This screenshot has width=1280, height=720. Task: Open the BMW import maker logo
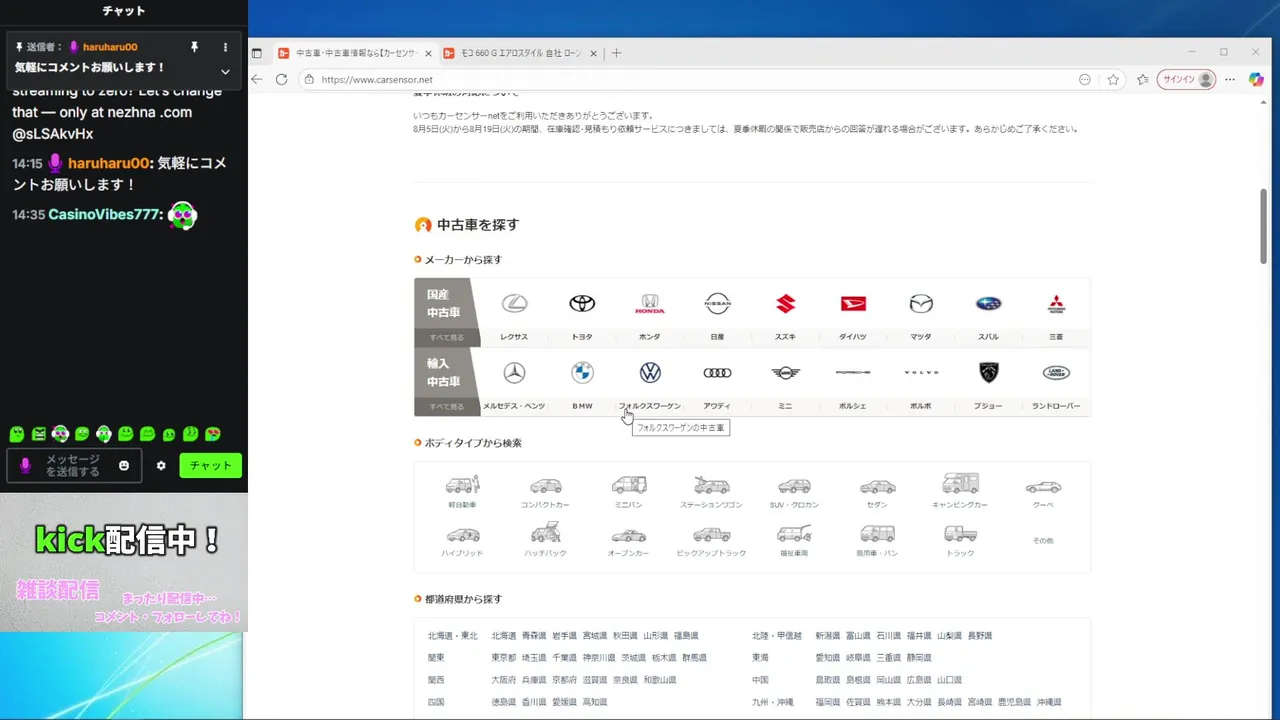(582, 373)
